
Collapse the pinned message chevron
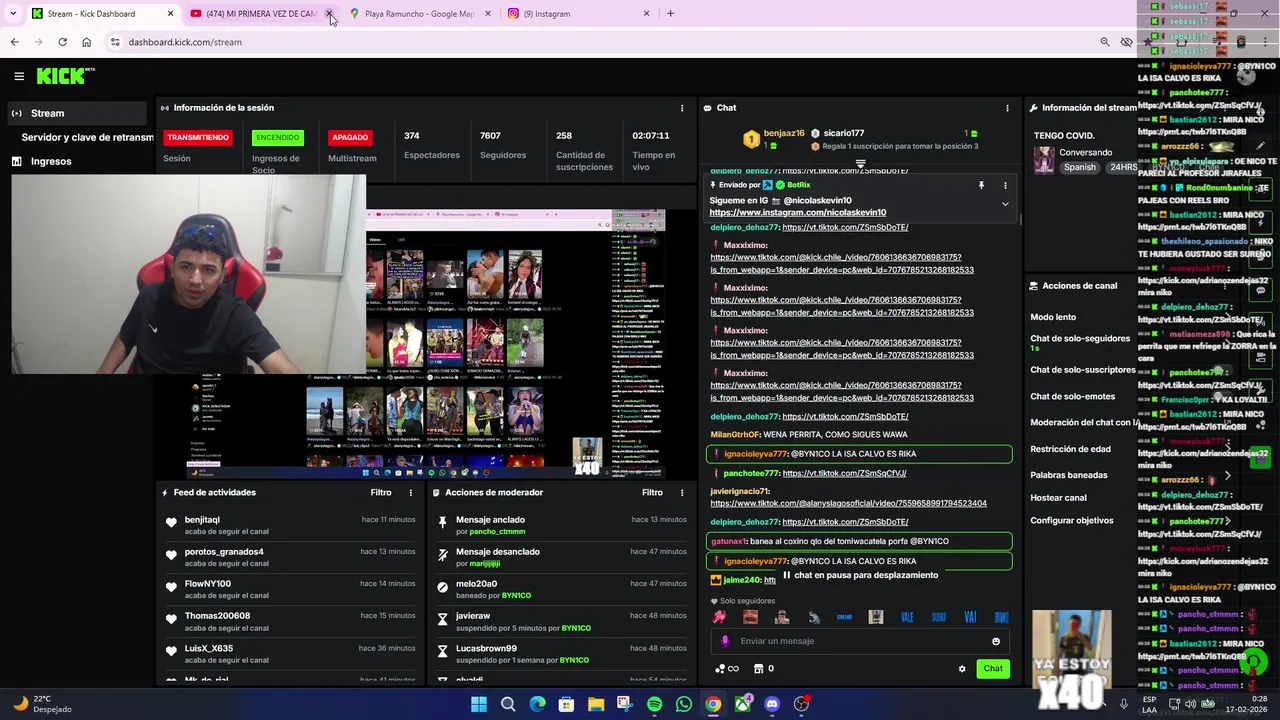pos(1005,204)
